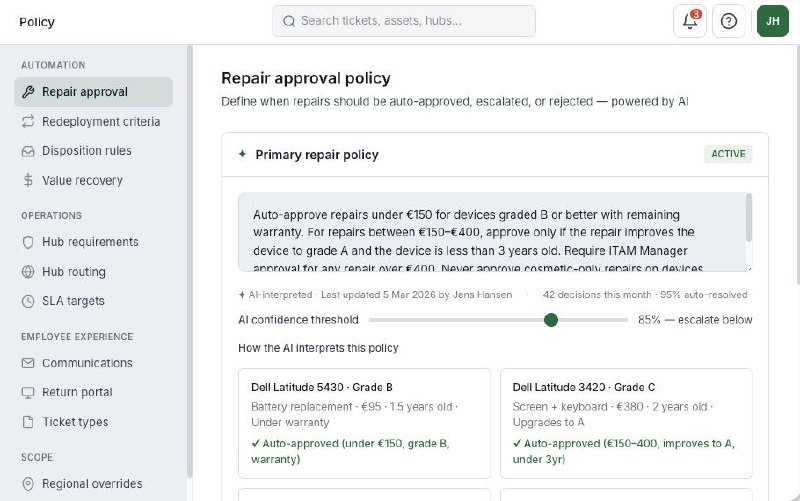
Task: Click the help question mark icon
Action: coord(729,21)
